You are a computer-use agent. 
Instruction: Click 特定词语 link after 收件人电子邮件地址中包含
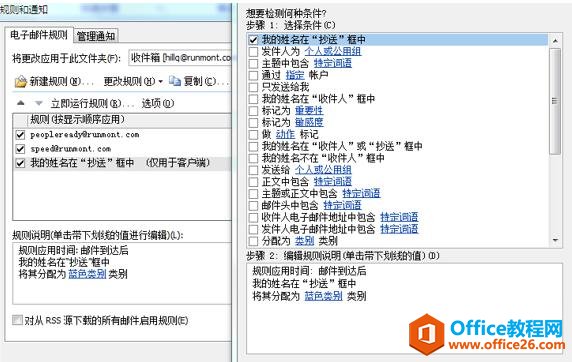pyautogui.click(x=399, y=217)
